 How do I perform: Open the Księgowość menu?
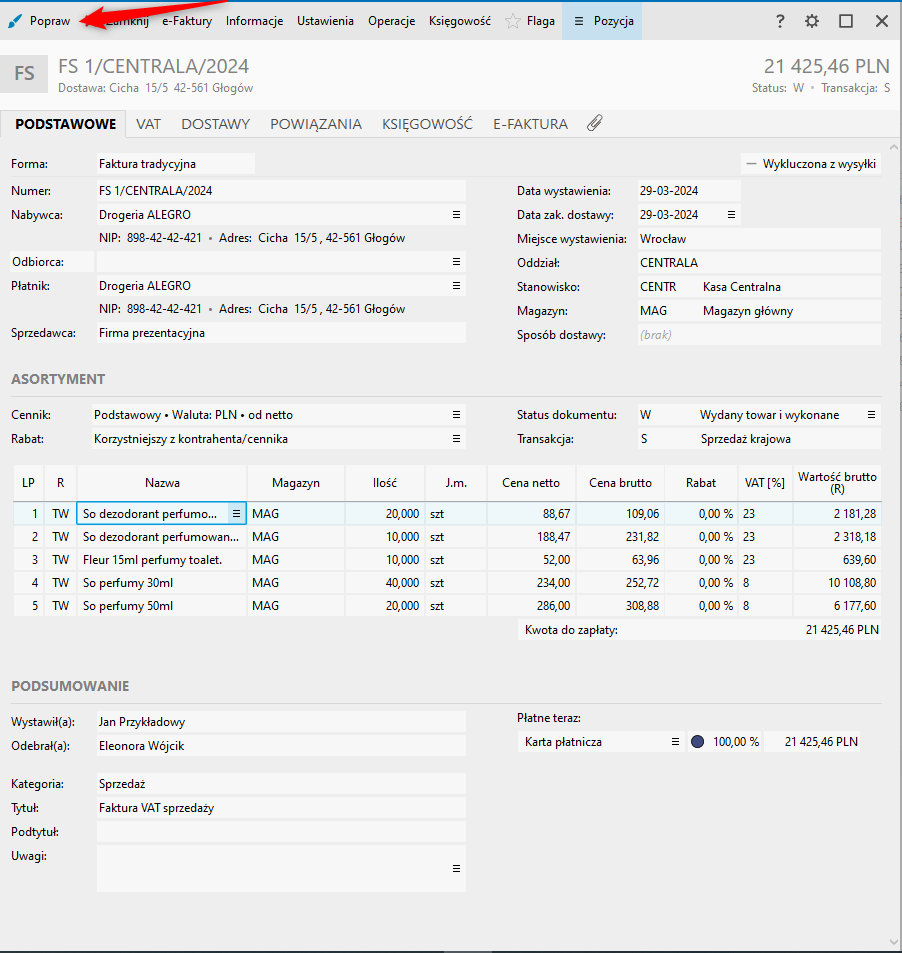[460, 21]
